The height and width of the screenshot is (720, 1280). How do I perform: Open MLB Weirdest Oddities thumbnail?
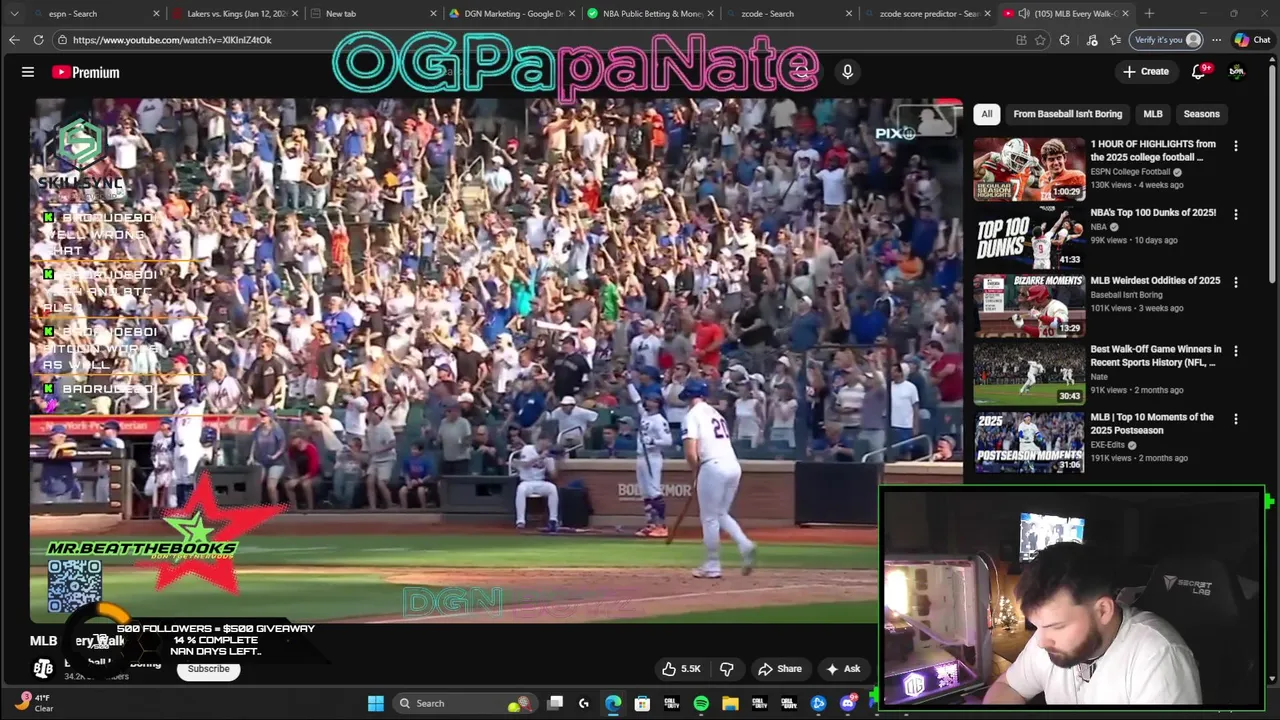1029,305
